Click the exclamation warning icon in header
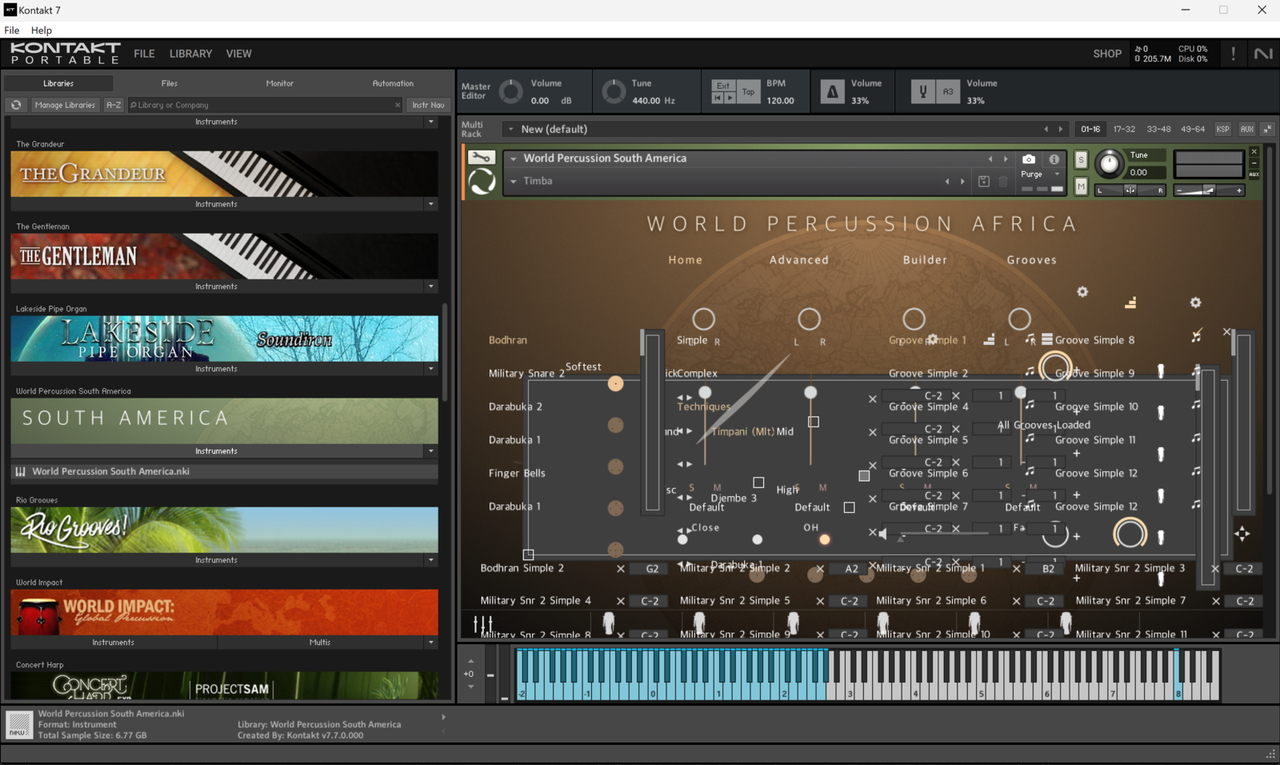 1233,54
